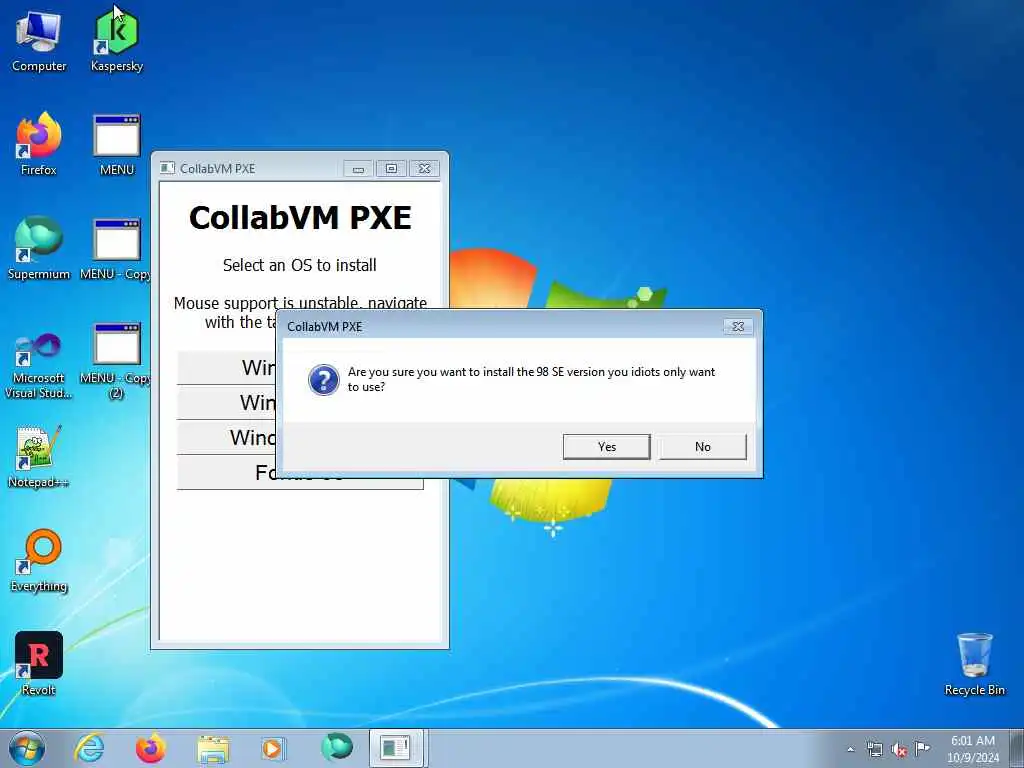The height and width of the screenshot is (768, 1024).
Task: Open the Computer desktop icon
Action: (x=39, y=40)
